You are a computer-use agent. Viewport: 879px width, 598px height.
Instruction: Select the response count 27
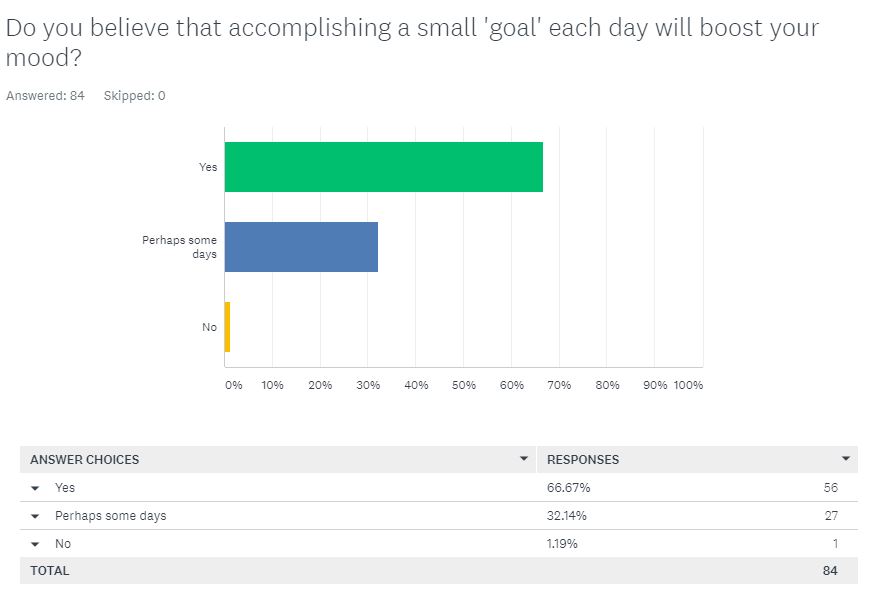click(830, 516)
